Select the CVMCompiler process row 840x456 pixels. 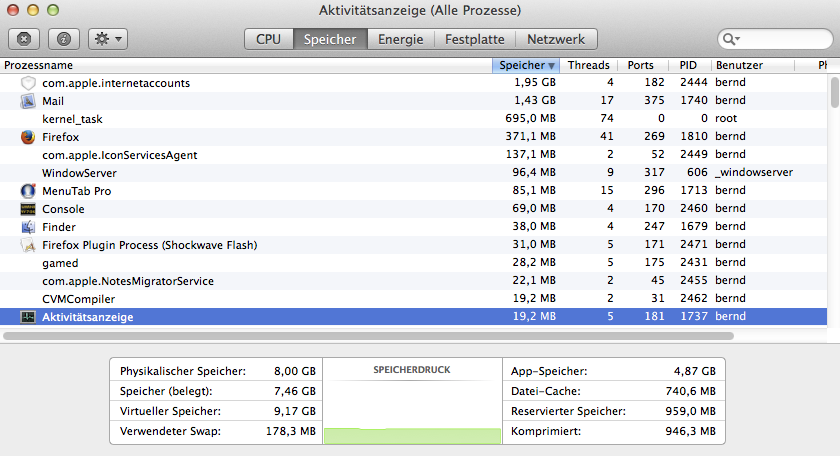[x=413, y=298]
